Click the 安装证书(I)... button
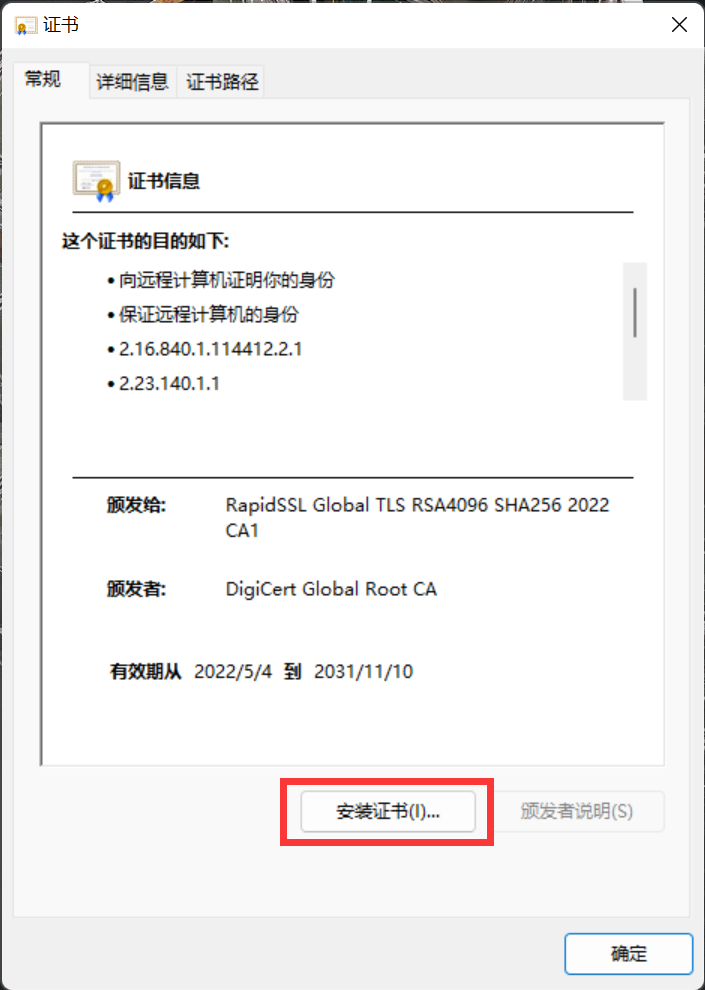 388,811
